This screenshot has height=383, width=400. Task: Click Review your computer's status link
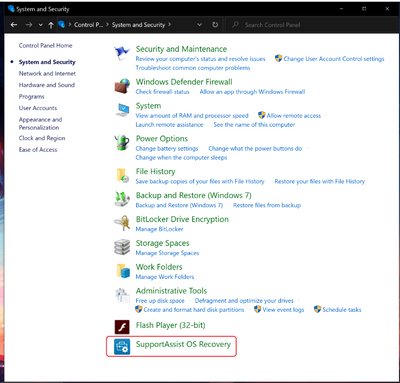coord(200,59)
